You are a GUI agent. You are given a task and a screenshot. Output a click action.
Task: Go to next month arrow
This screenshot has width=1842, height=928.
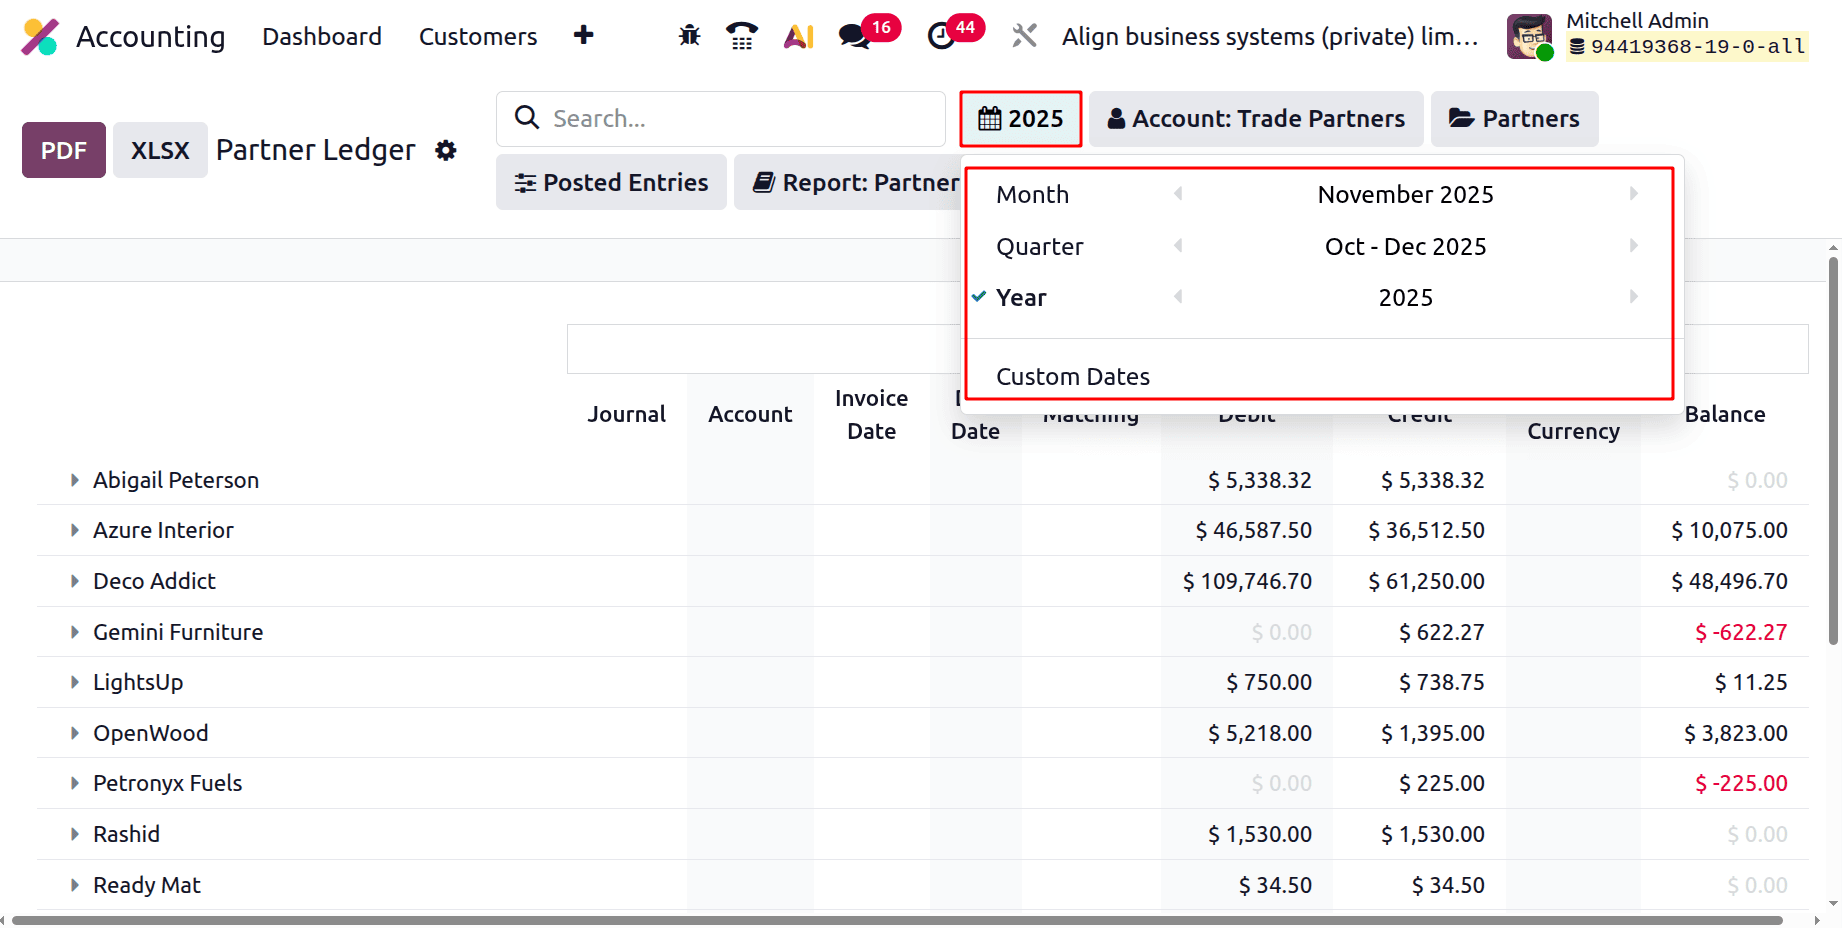pyautogui.click(x=1634, y=194)
